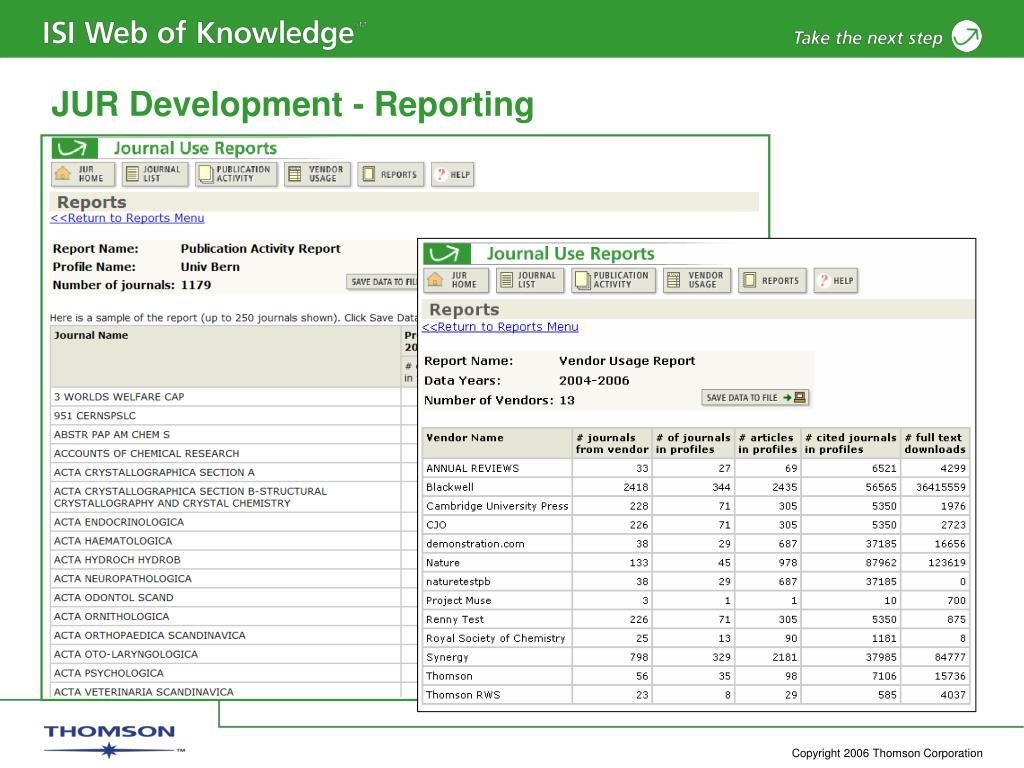Click journal ACTA PSYCHOLOGICA
The width and height of the screenshot is (1024, 768).
click(x=108, y=674)
